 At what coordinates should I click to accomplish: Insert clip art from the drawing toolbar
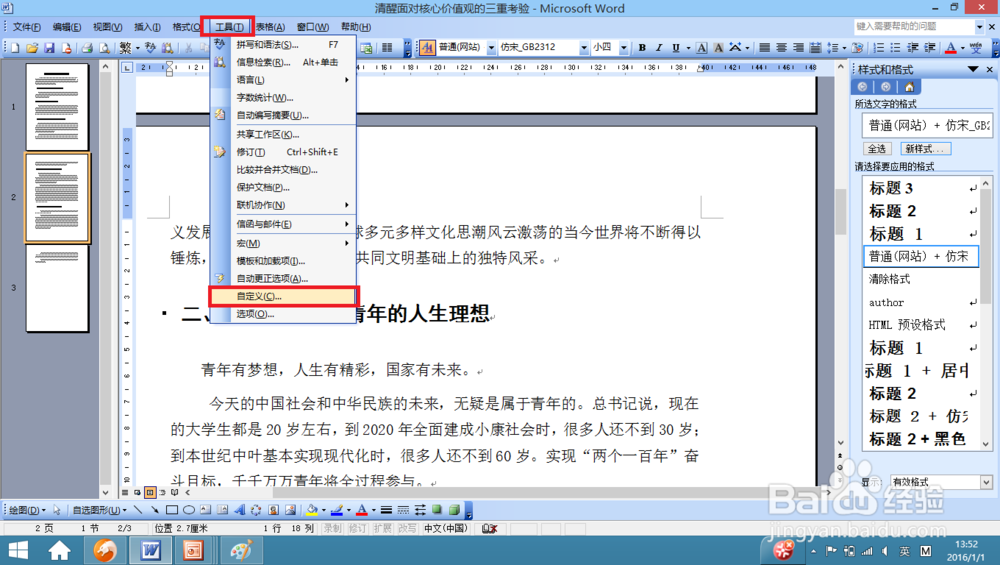click(x=273, y=510)
